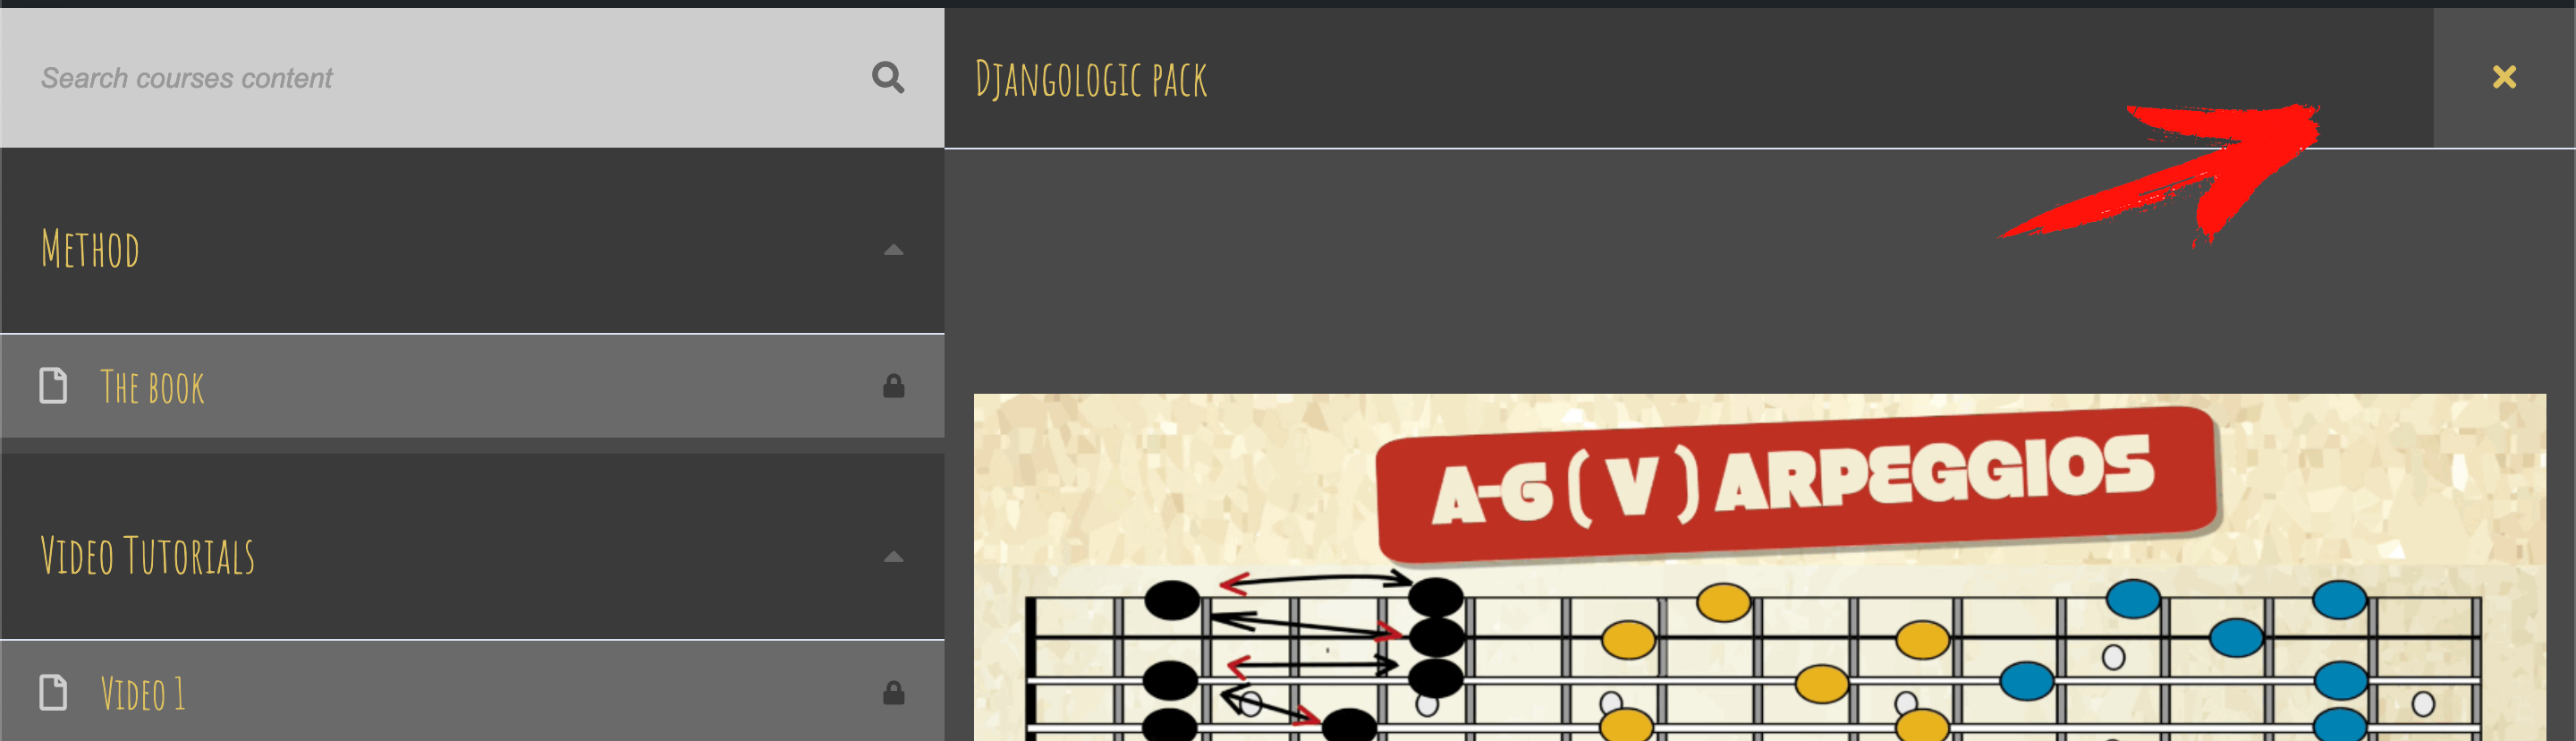Click the top black note at diagram start

1171,600
